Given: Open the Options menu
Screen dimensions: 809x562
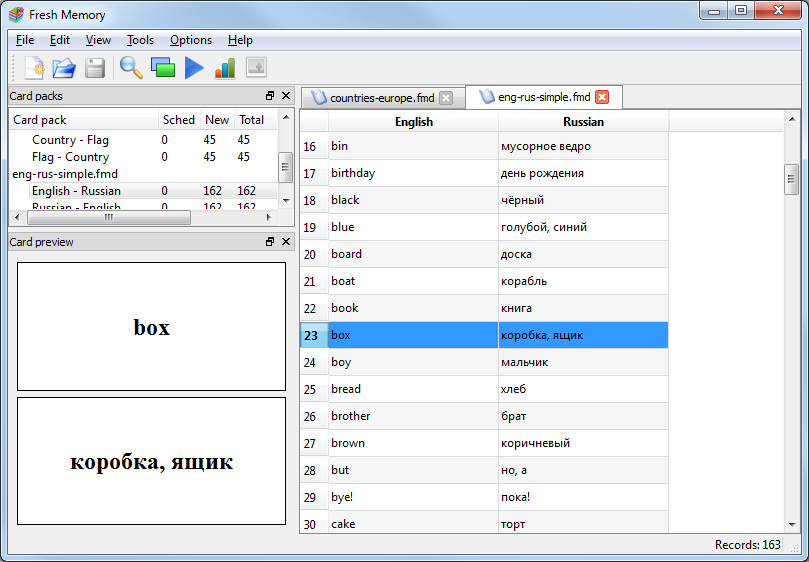Looking at the screenshot, I should coord(191,40).
